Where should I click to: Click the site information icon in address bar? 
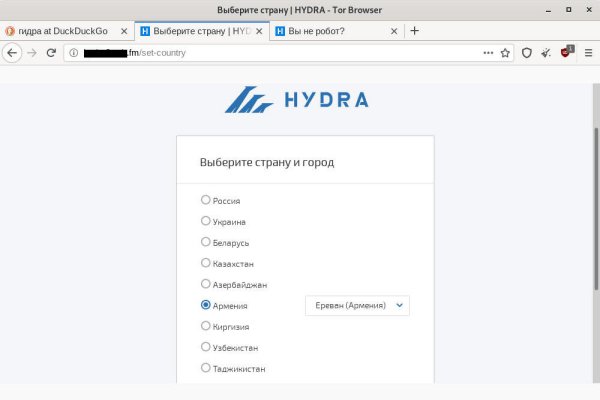click(74, 52)
